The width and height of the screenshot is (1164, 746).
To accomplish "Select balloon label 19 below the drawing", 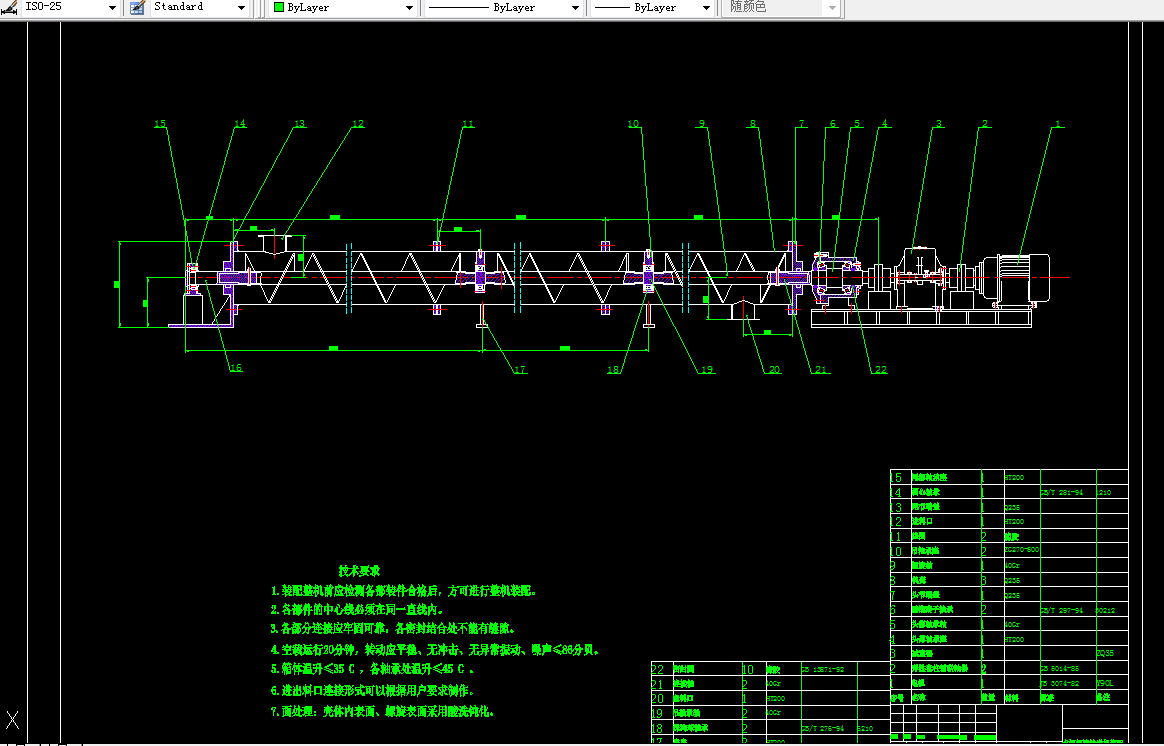I will point(707,370).
